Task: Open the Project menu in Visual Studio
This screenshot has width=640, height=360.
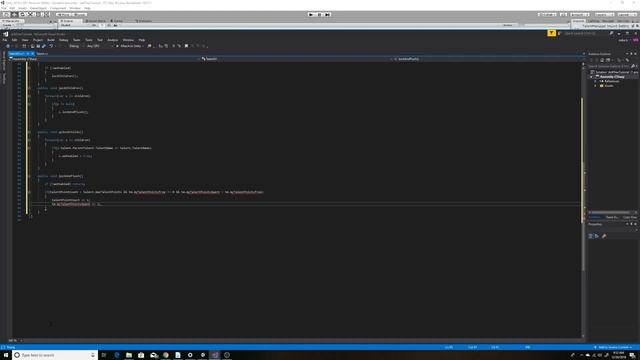Action: coord(38,40)
